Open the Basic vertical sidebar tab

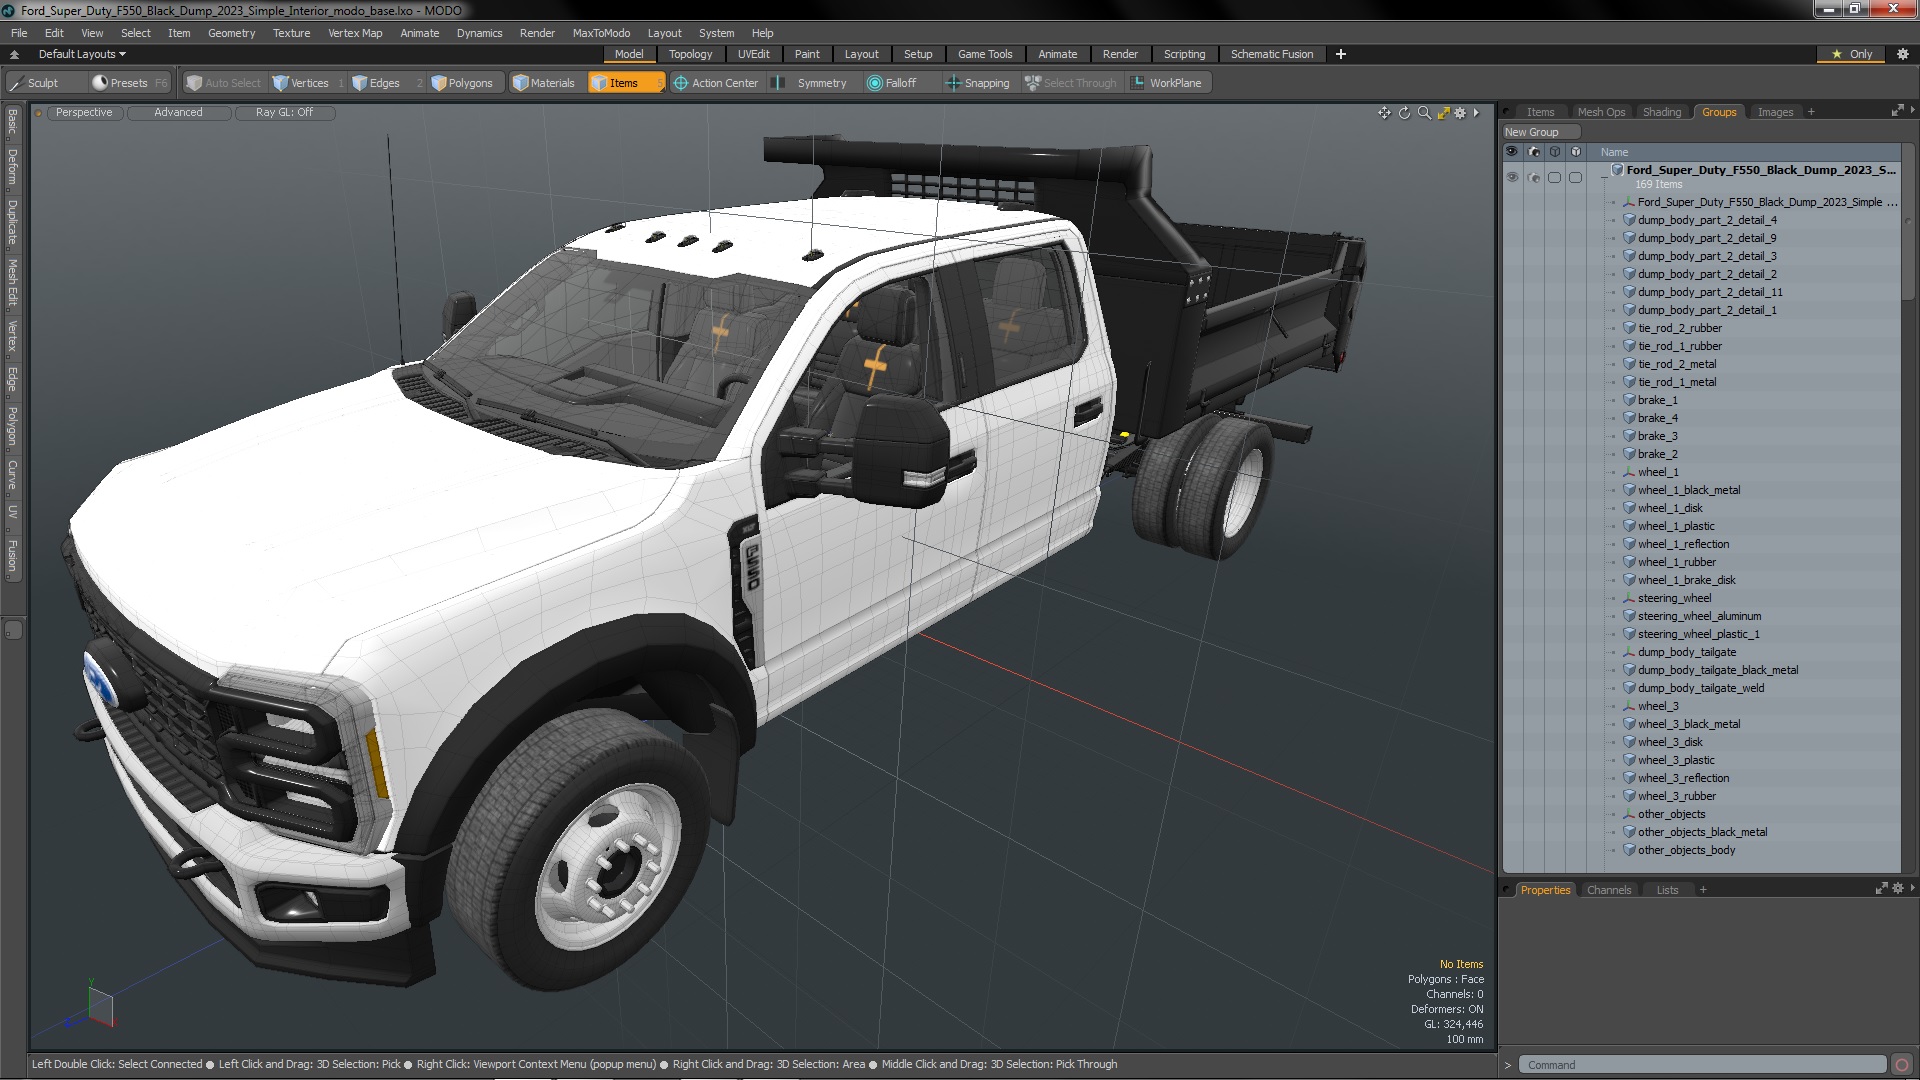point(12,122)
